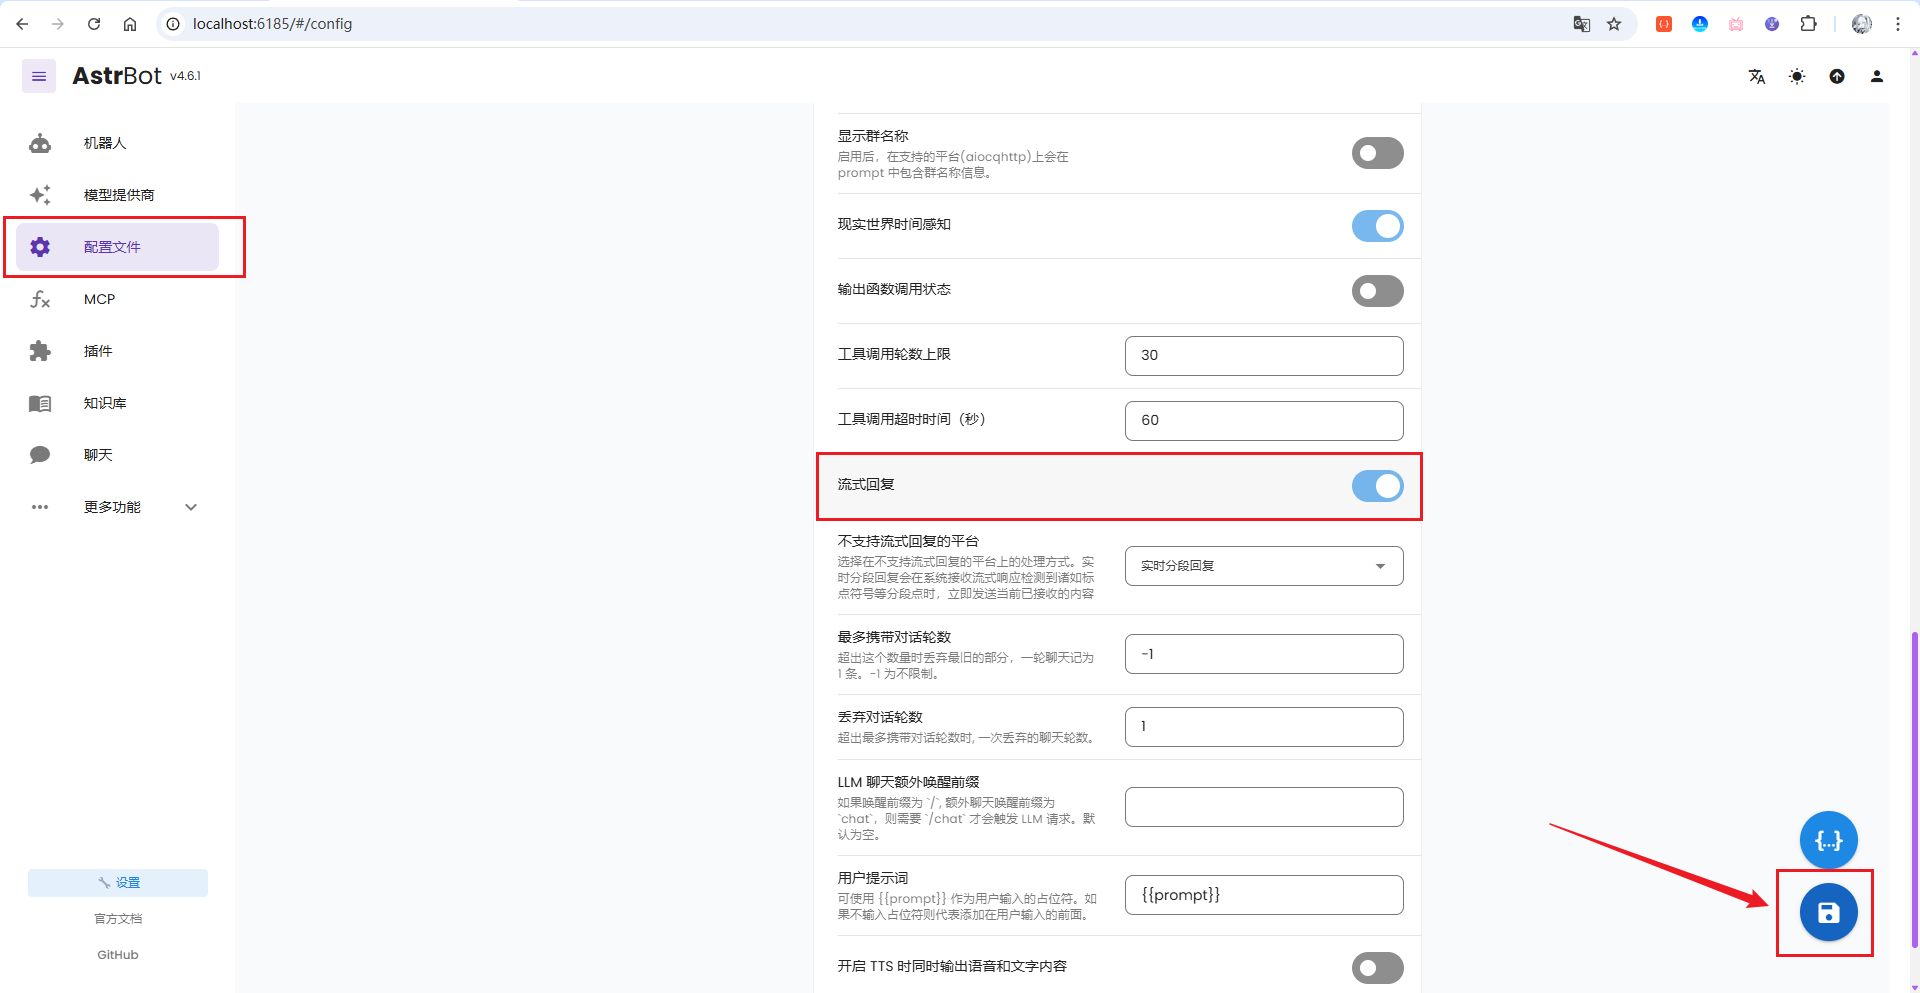The image size is (1920, 993).
Task: Go to 模型提供商 in sidebar
Action: pyautogui.click(x=118, y=195)
